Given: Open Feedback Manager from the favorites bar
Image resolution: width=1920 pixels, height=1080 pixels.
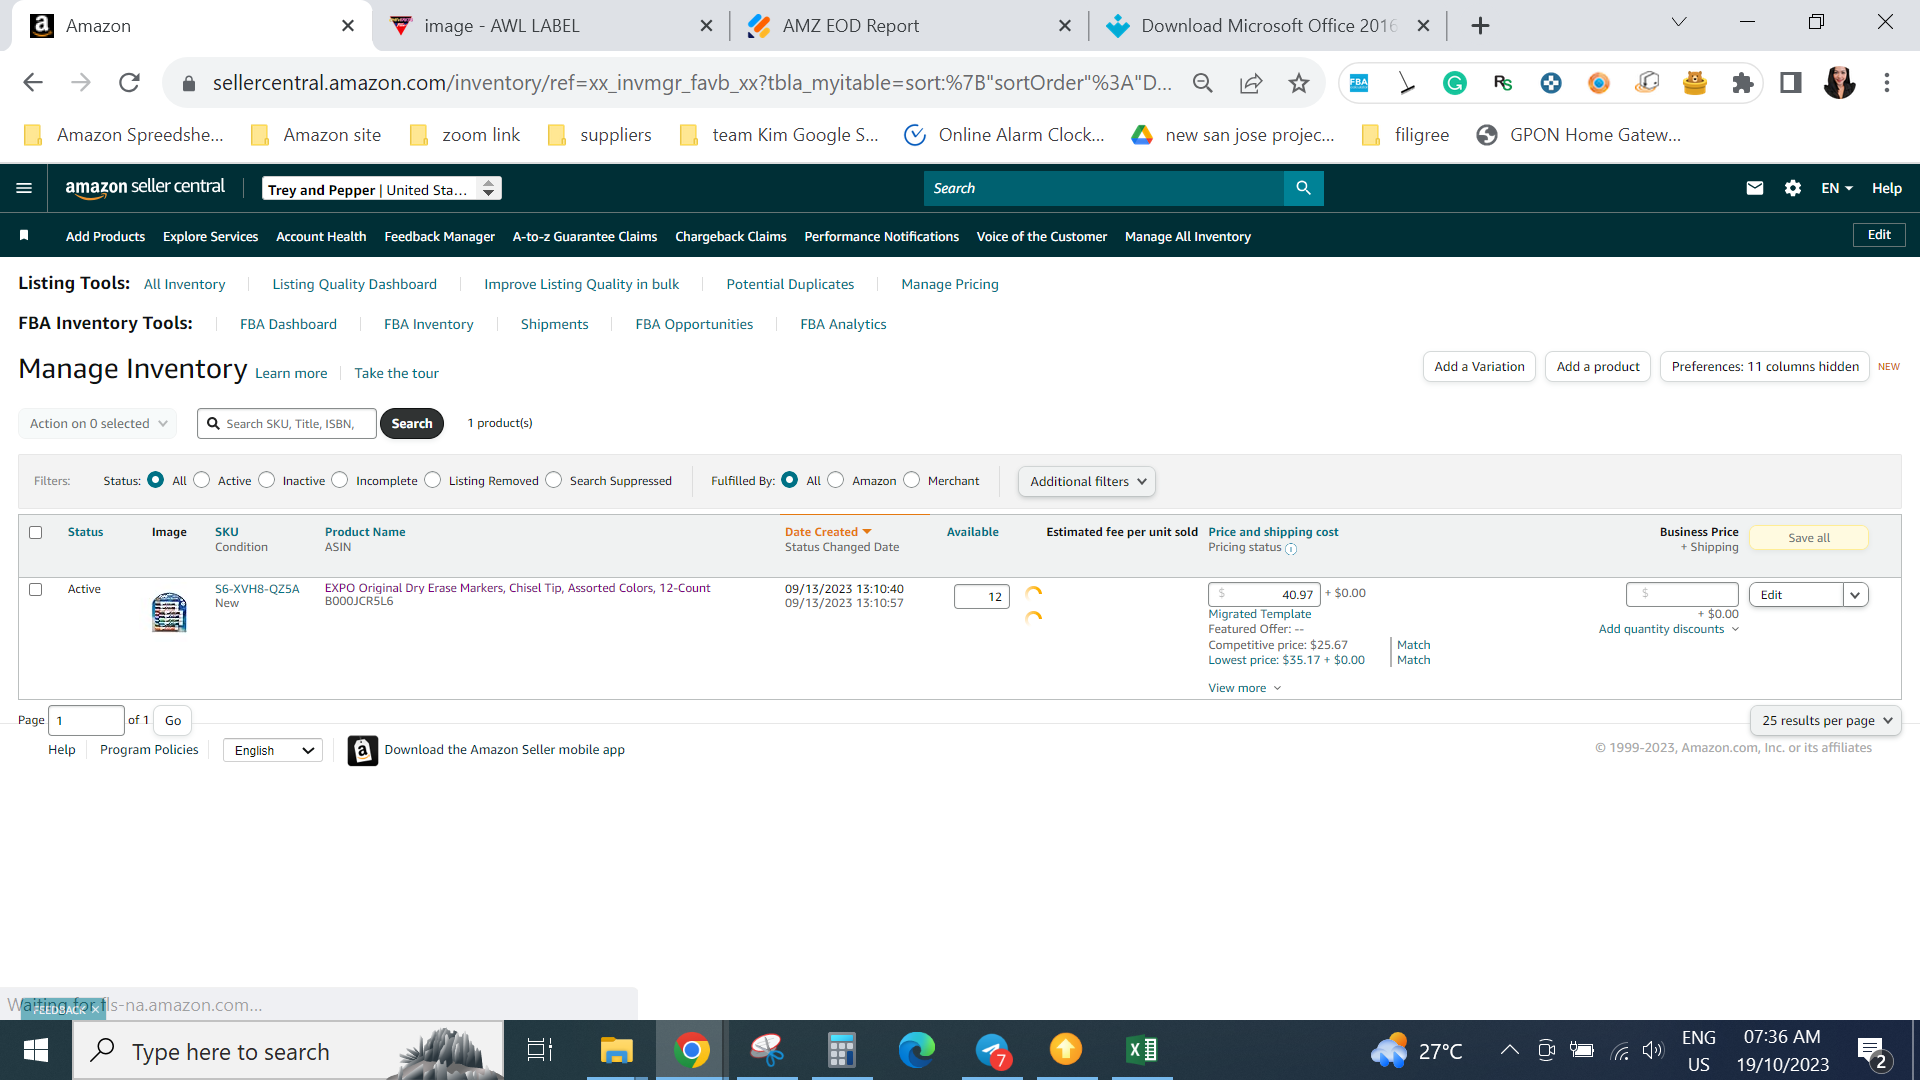Looking at the screenshot, I should click(440, 237).
